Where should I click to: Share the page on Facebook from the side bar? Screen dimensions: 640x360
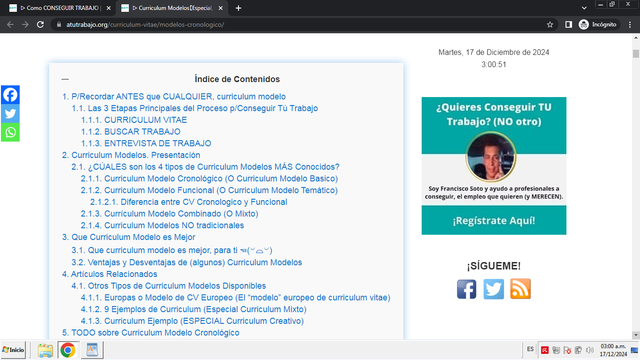tap(10, 95)
